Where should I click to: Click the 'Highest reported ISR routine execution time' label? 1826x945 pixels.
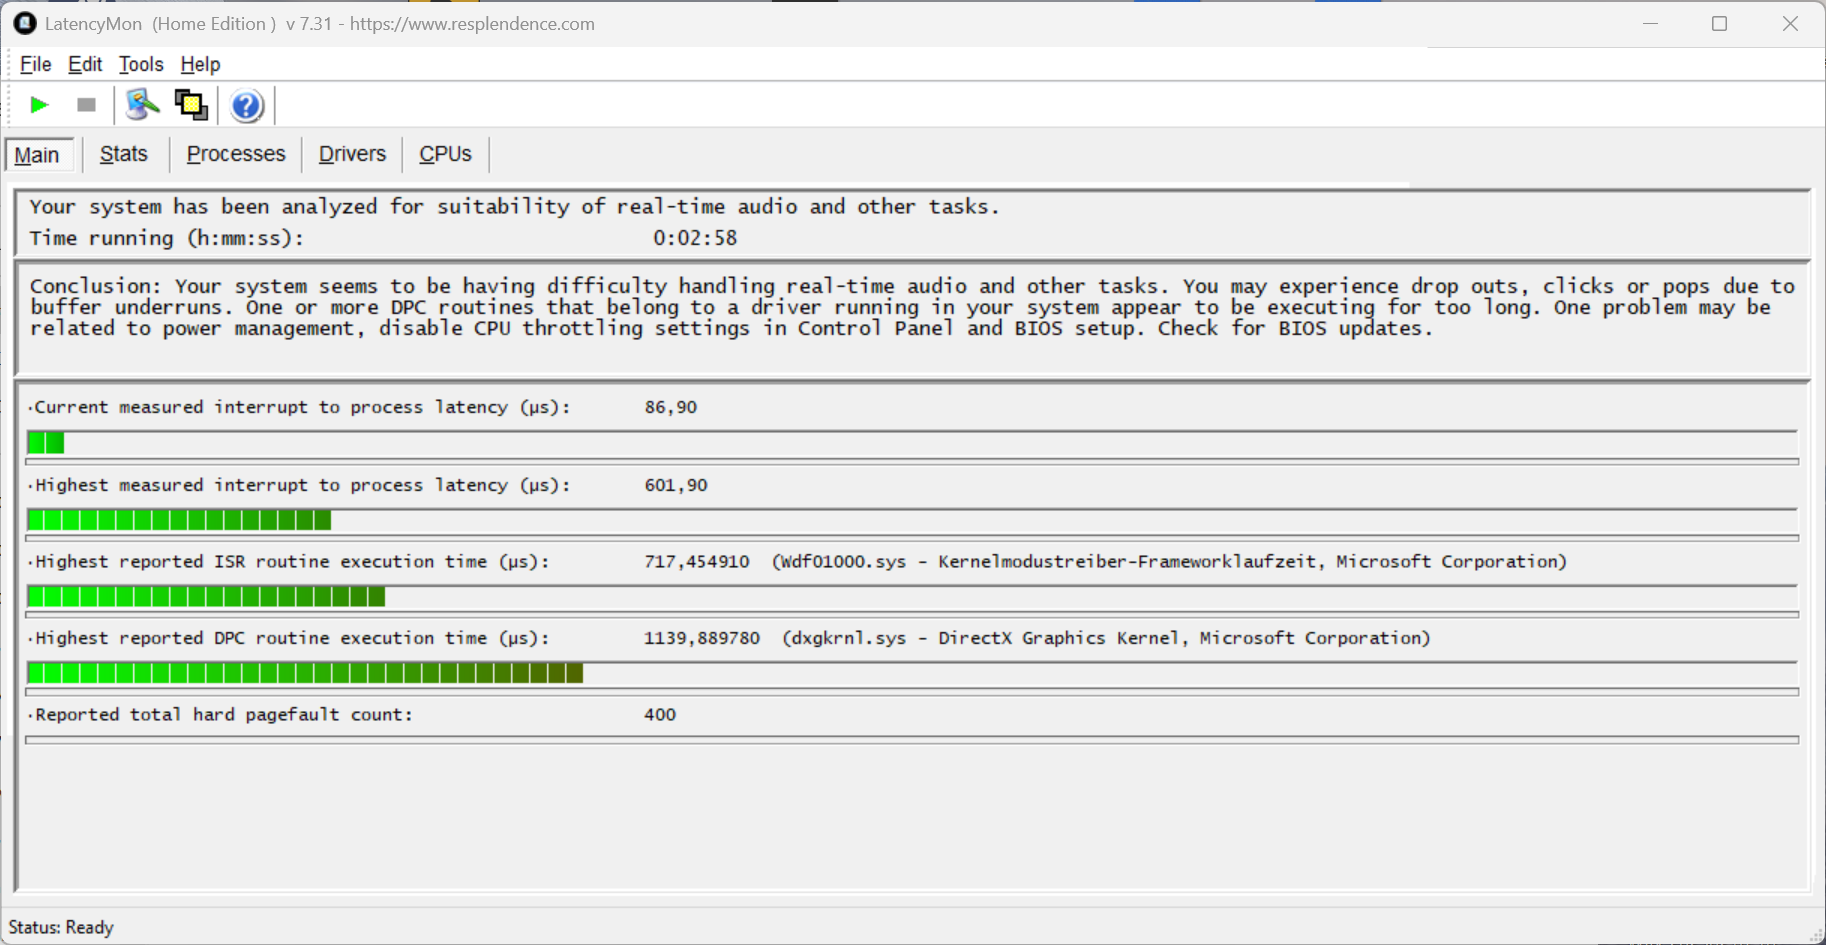(292, 562)
